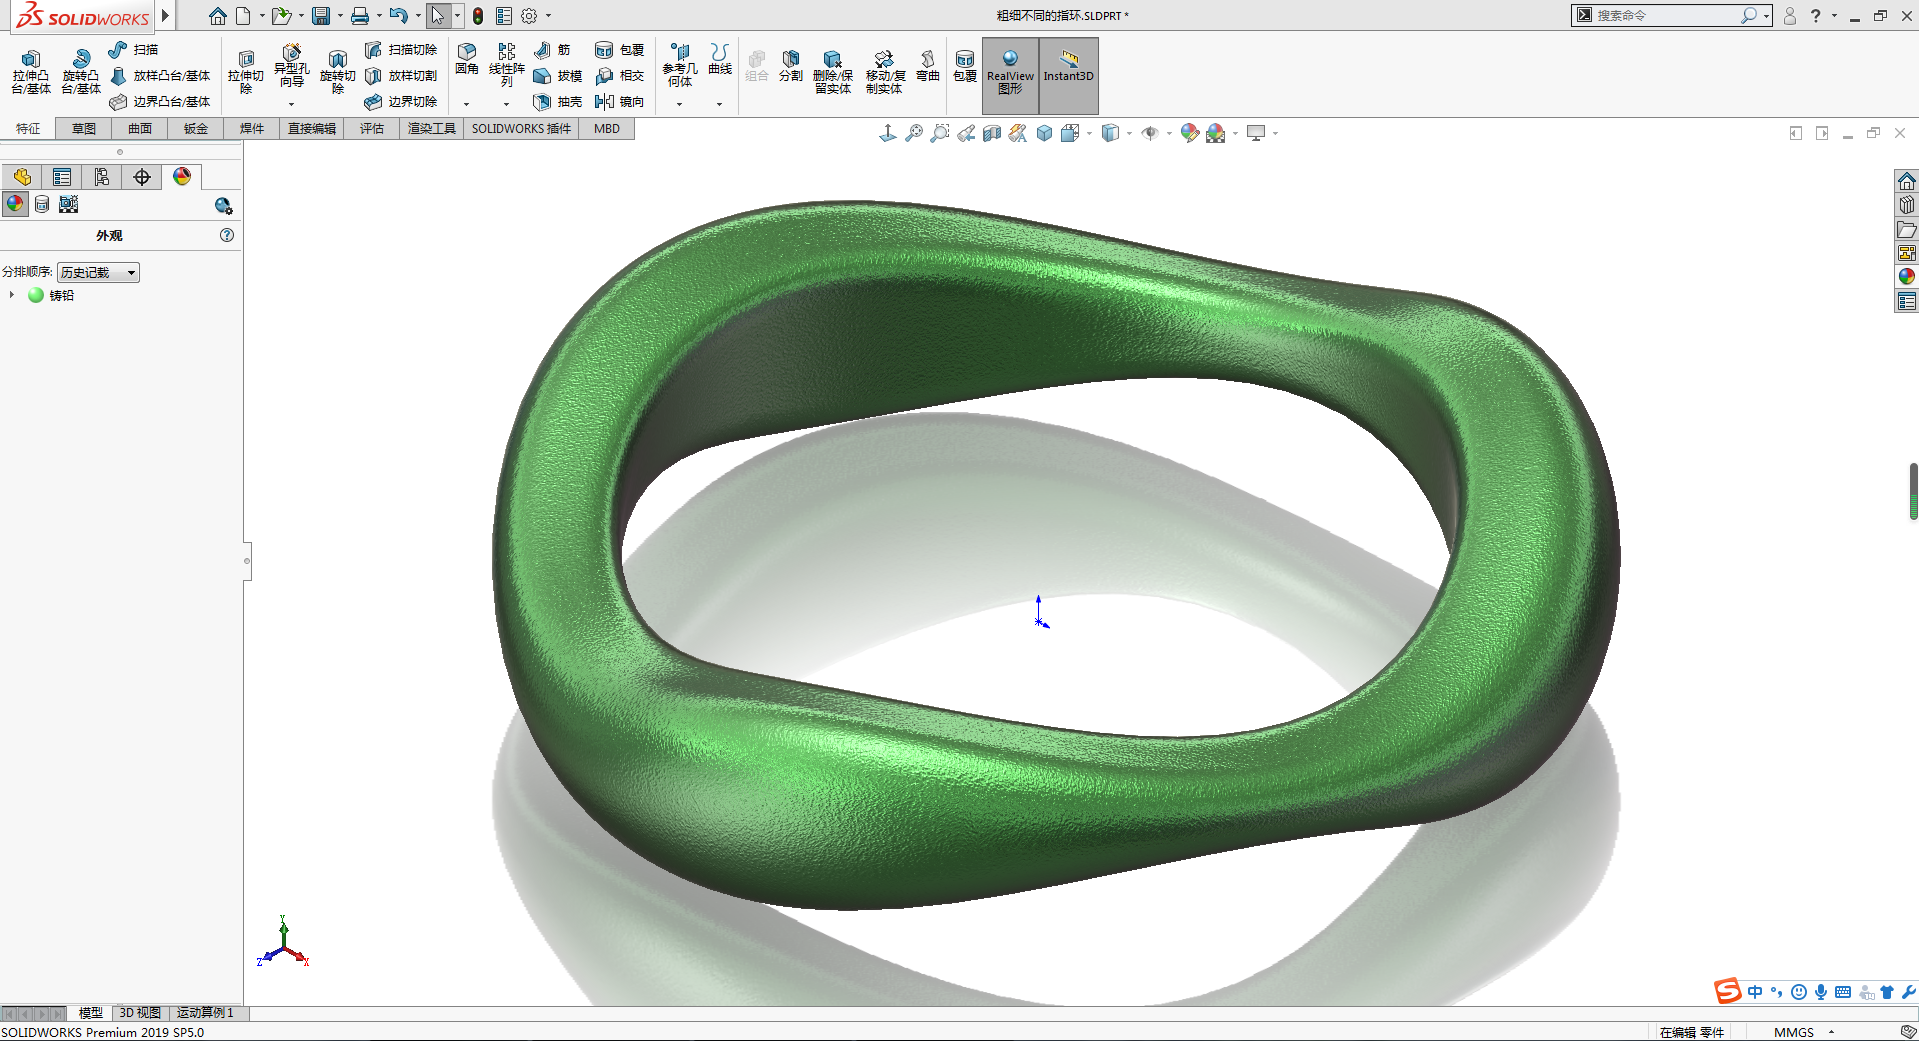Switch to the 草图 (Sketch) tab

click(x=84, y=129)
